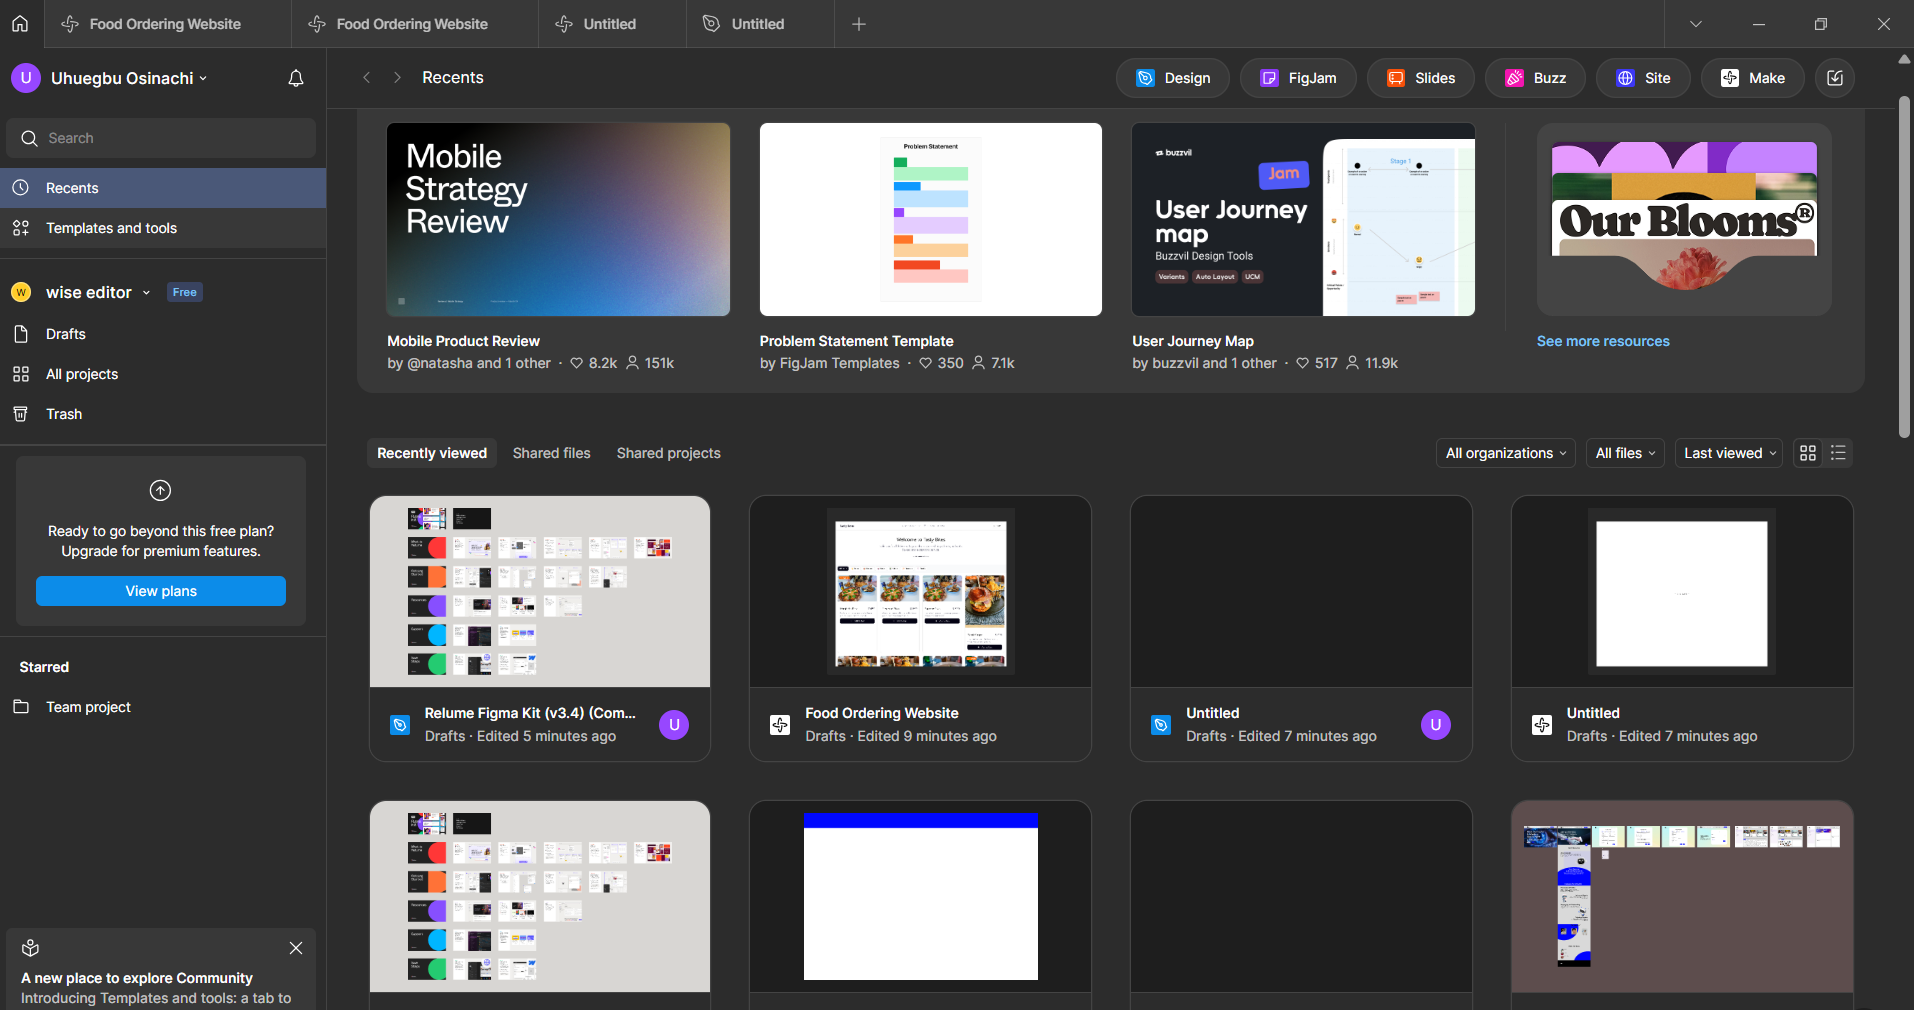Open the import file icon button
This screenshot has height=1010, width=1914.
tap(1835, 78)
